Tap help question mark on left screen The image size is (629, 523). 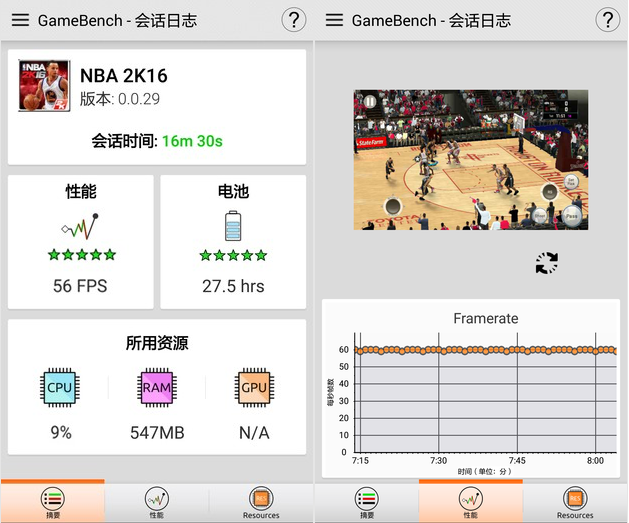pos(294,20)
